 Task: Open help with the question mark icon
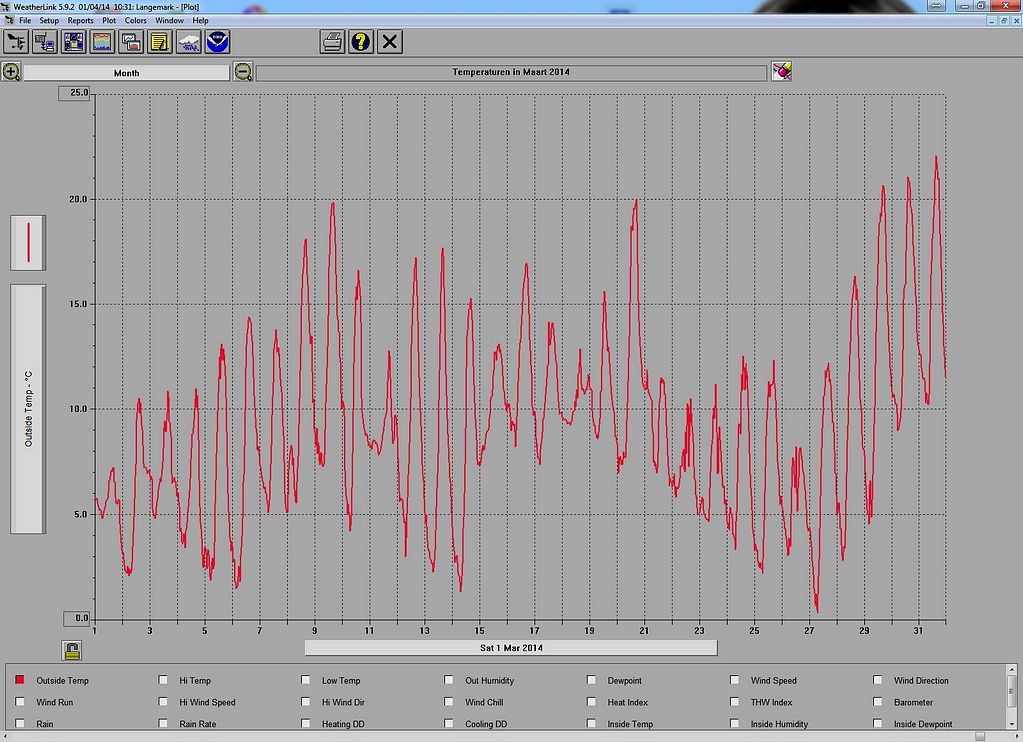(361, 42)
